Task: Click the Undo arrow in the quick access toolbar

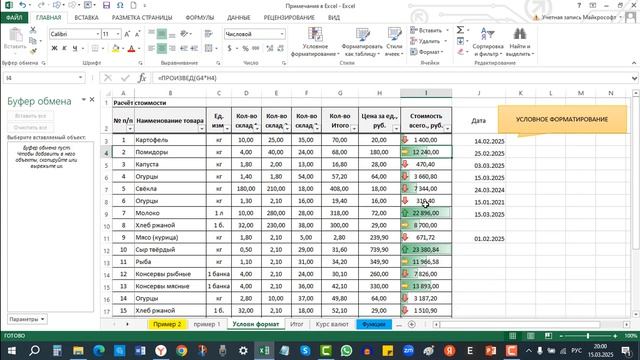Action: click(23, 5)
